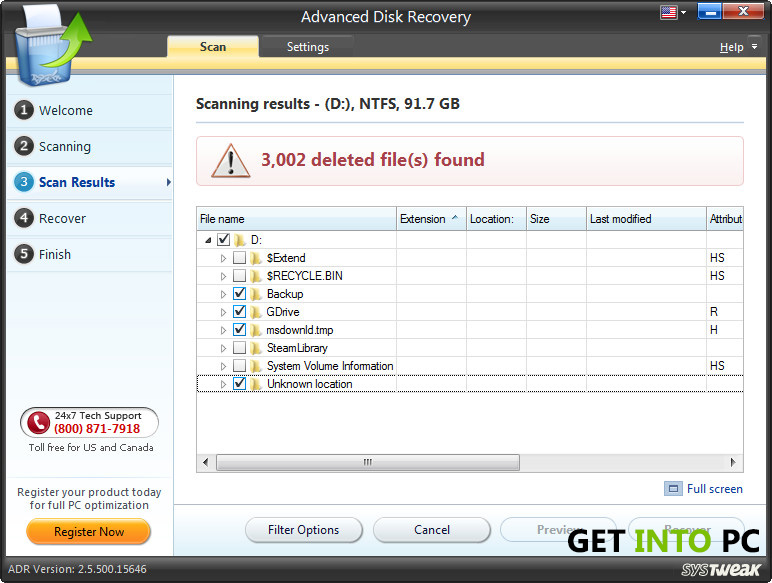772x583 pixels.
Task: Click the GDrive folder icon
Action: pos(256,312)
